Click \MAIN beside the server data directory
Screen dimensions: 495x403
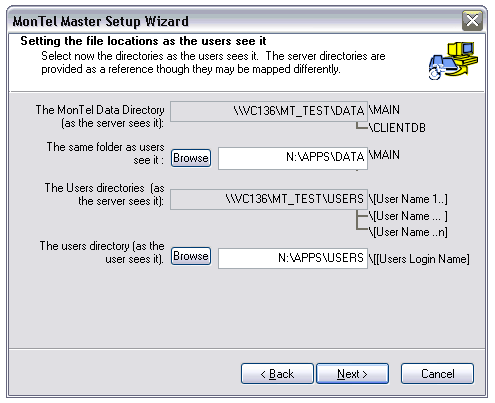pyautogui.click(x=384, y=110)
